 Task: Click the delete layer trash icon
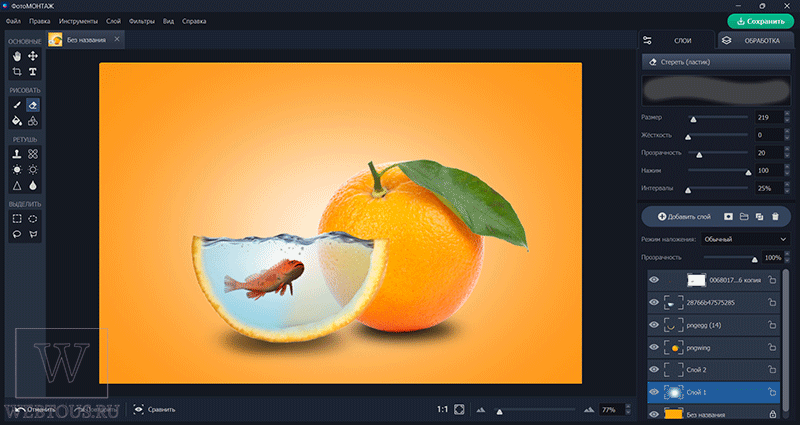click(776, 217)
